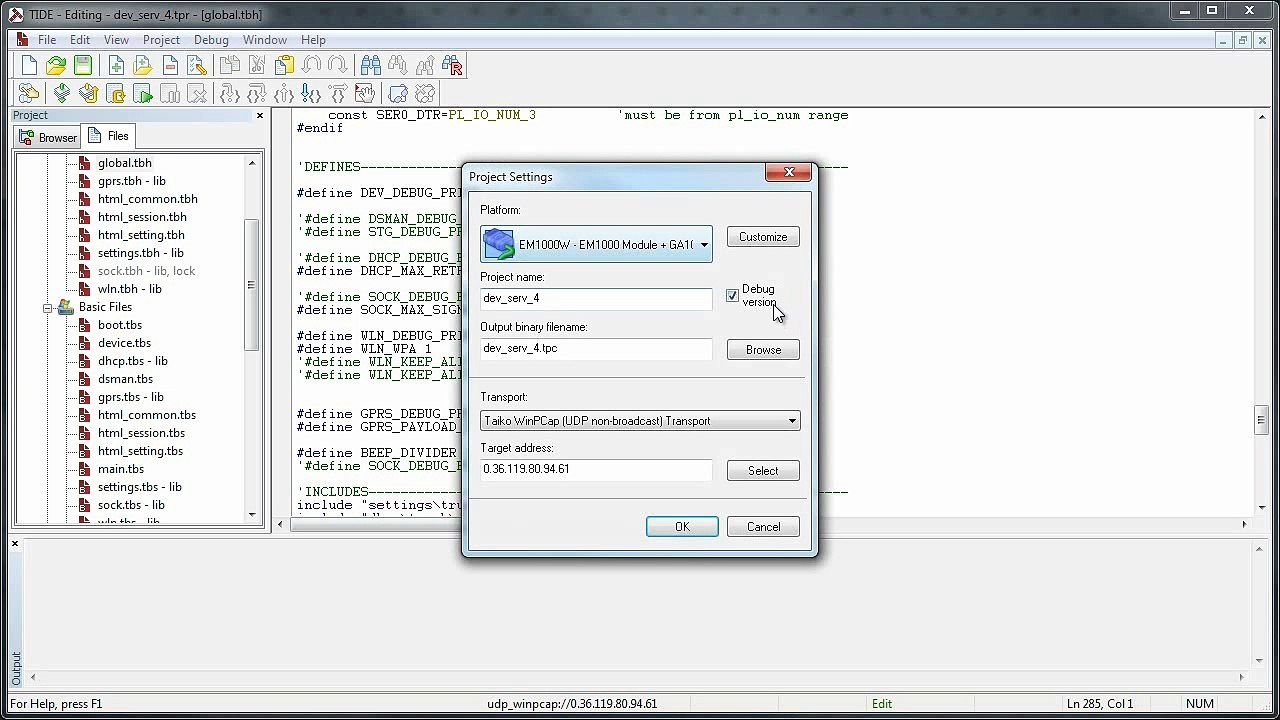The height and width of the screenshot is (720, 1280).
Task: Open the Project menu
Action: (161, 40)
